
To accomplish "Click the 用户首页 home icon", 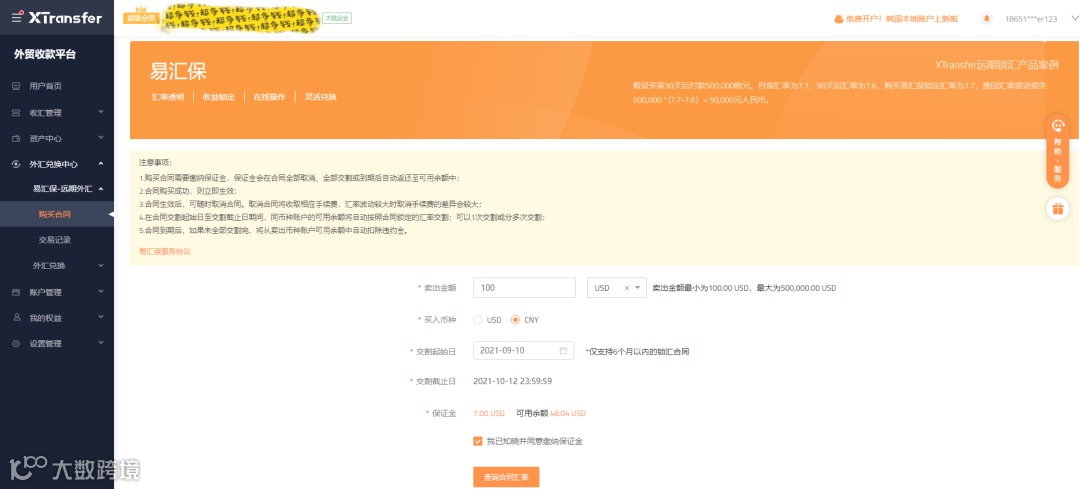I will click(17, 86).
